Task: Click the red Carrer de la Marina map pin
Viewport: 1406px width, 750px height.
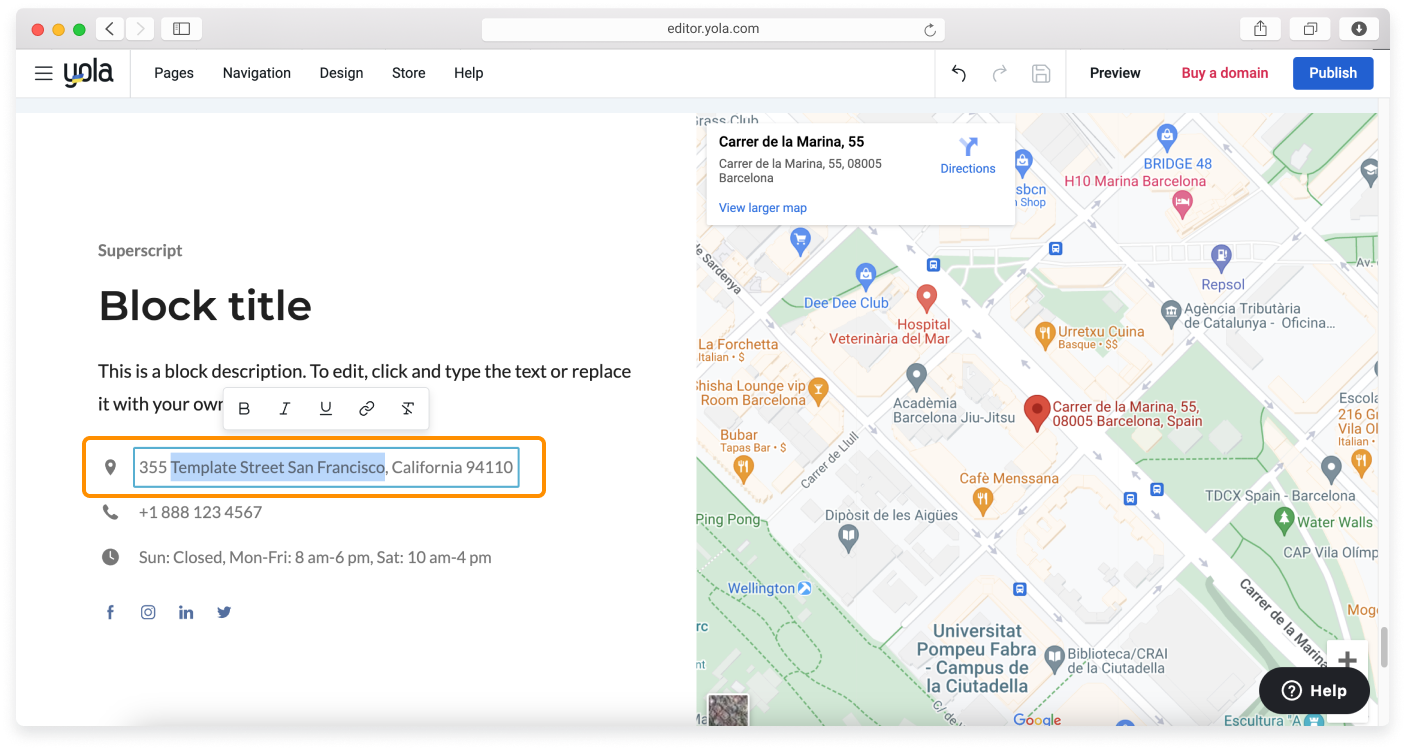Action: point(1038,412)
